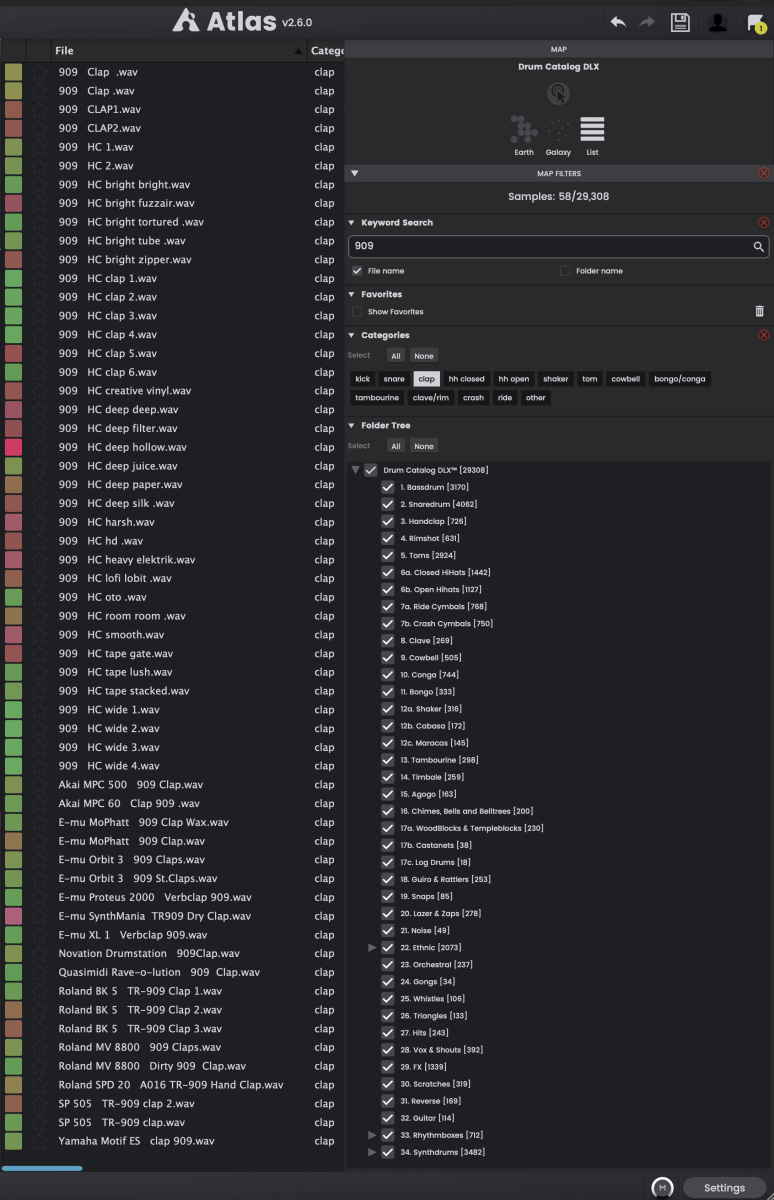Enable the Folder name search option

point(565,271)
